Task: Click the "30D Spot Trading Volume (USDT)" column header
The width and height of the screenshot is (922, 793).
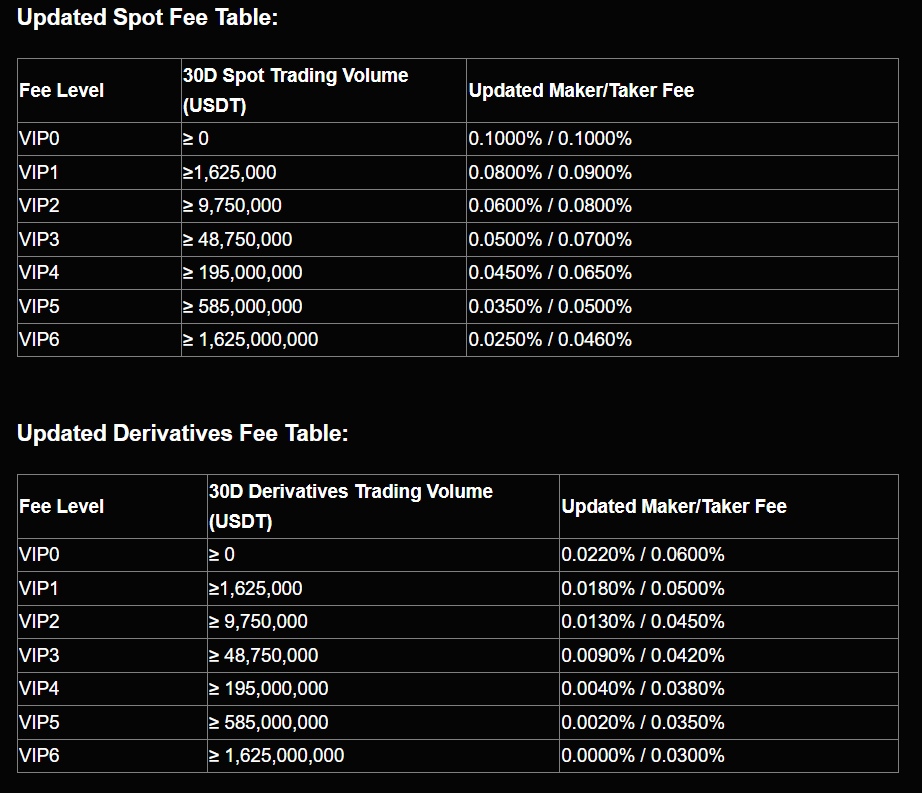Action: (x=295, y=90)
